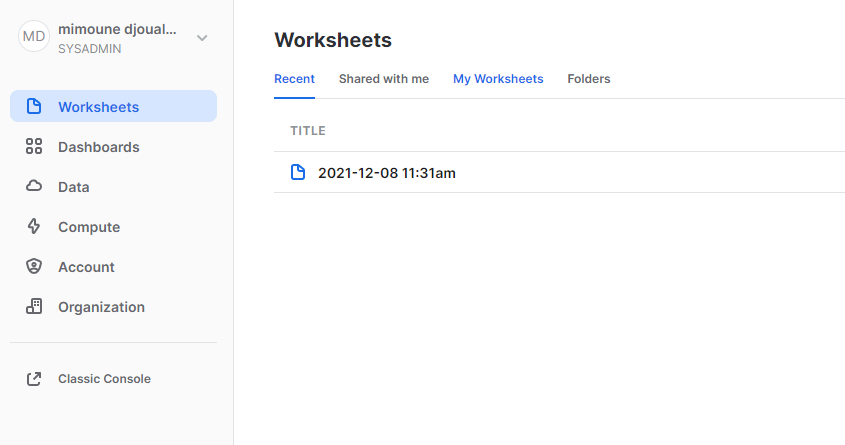
Task: Open the 2021-12-08 11:31am worksheet
Action: click(387, 173)
